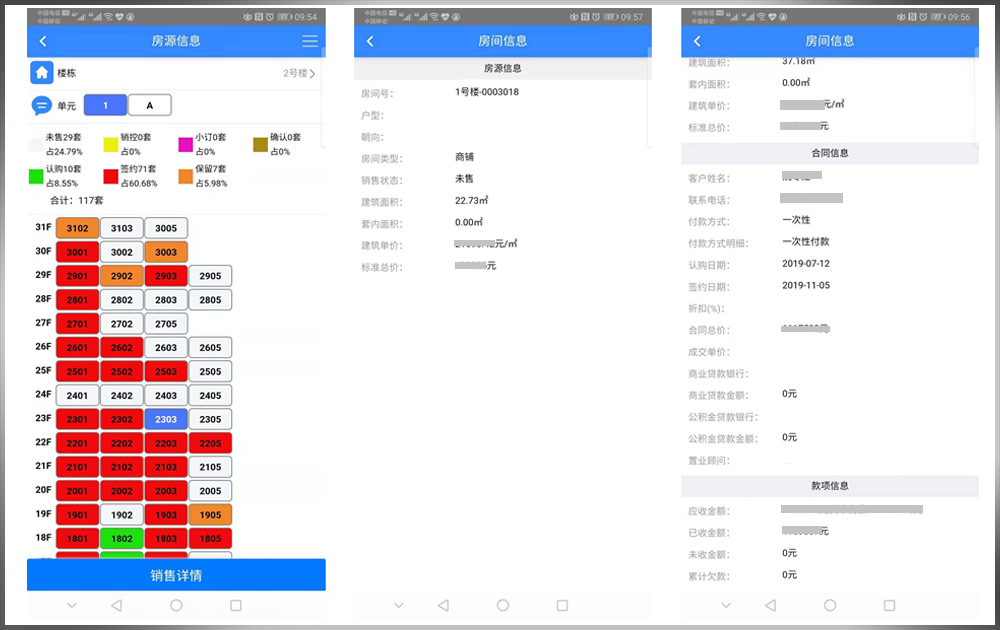Expand the 2号楼 building chevron
Image resolution: width=1000 pixels, height=630 pixels.
[x=312, y=74]
